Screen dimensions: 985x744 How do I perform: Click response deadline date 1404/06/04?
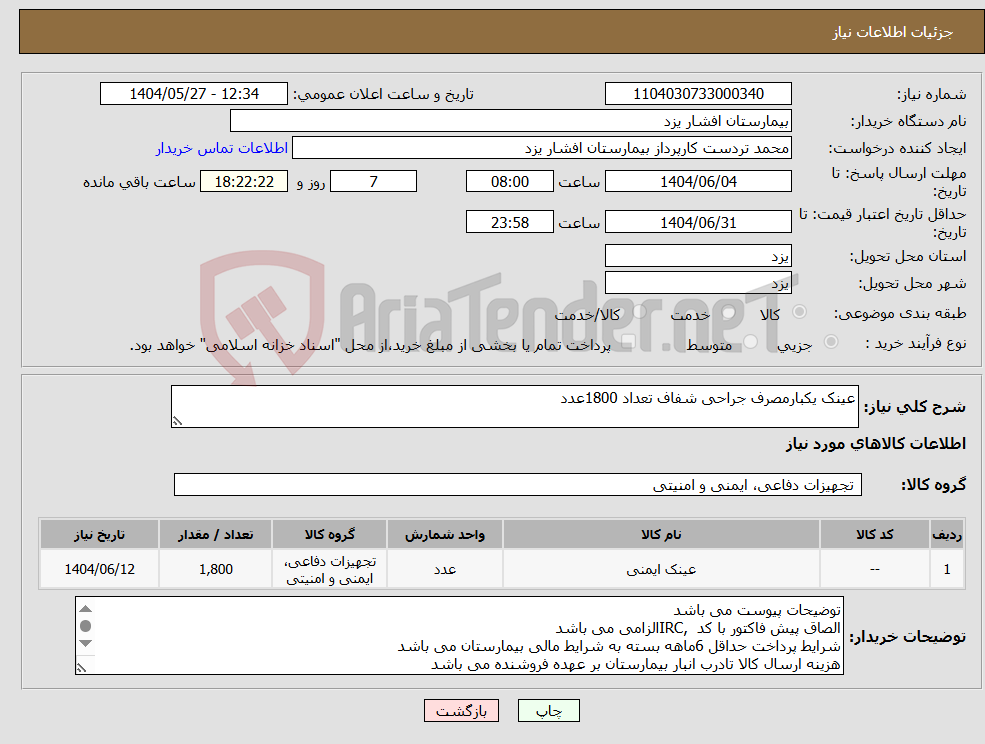698,182
